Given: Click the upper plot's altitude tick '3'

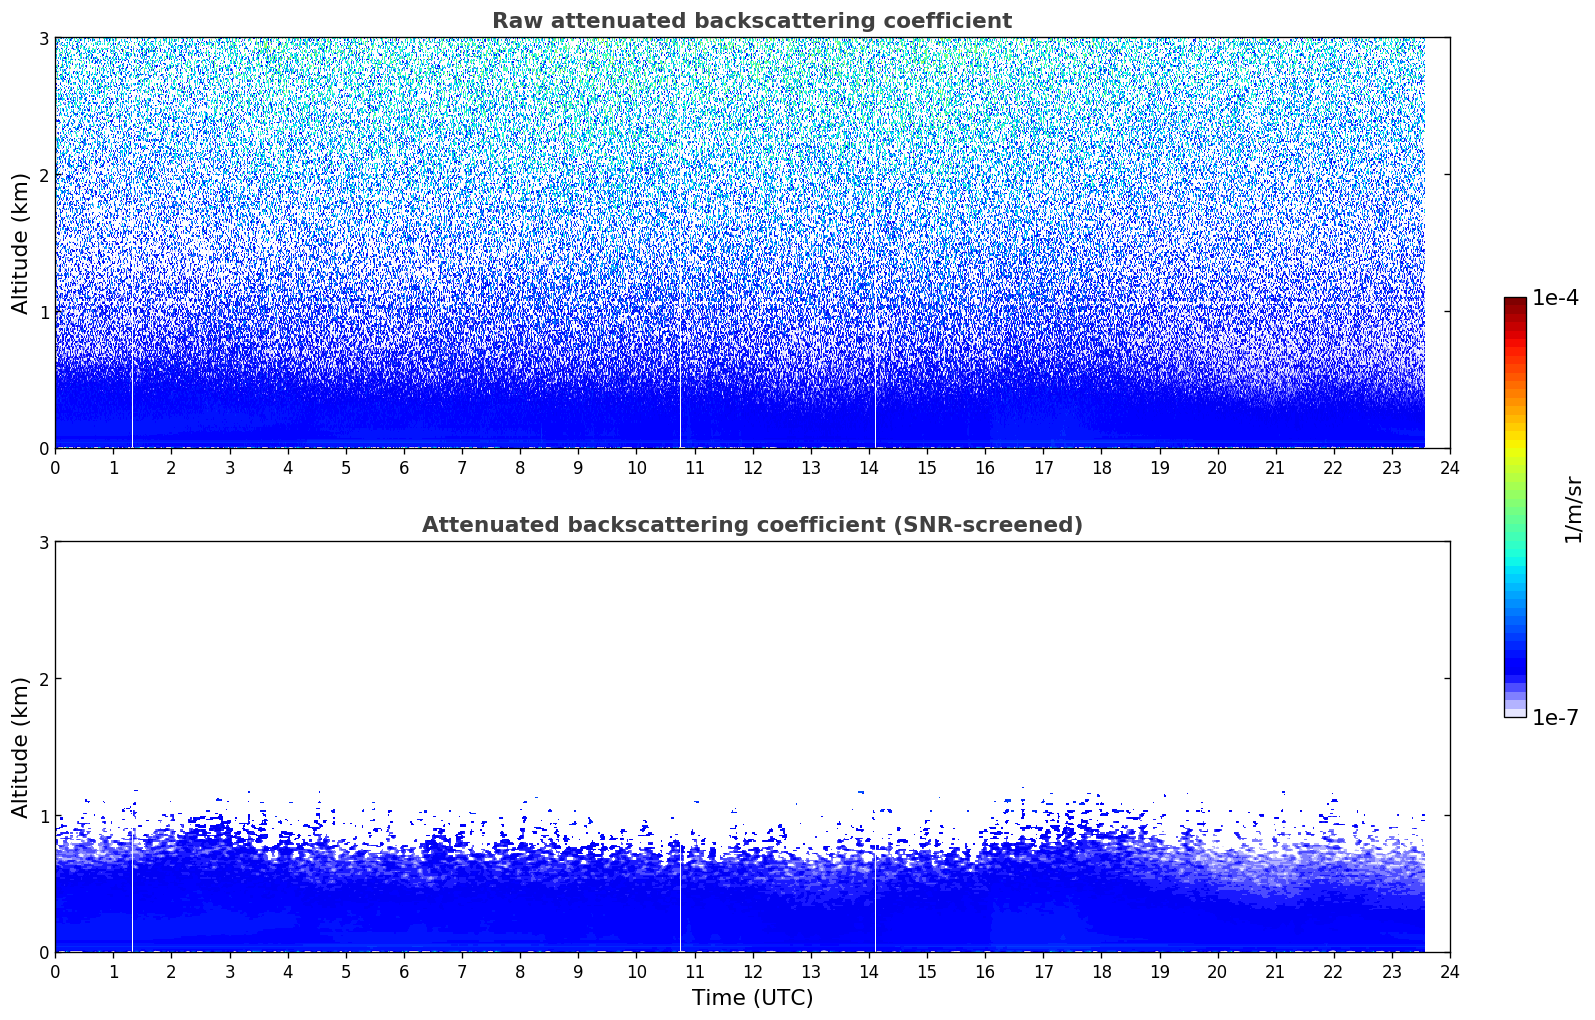Looking at the screenshot, I should pyautogui.click(x=43, y=38).
